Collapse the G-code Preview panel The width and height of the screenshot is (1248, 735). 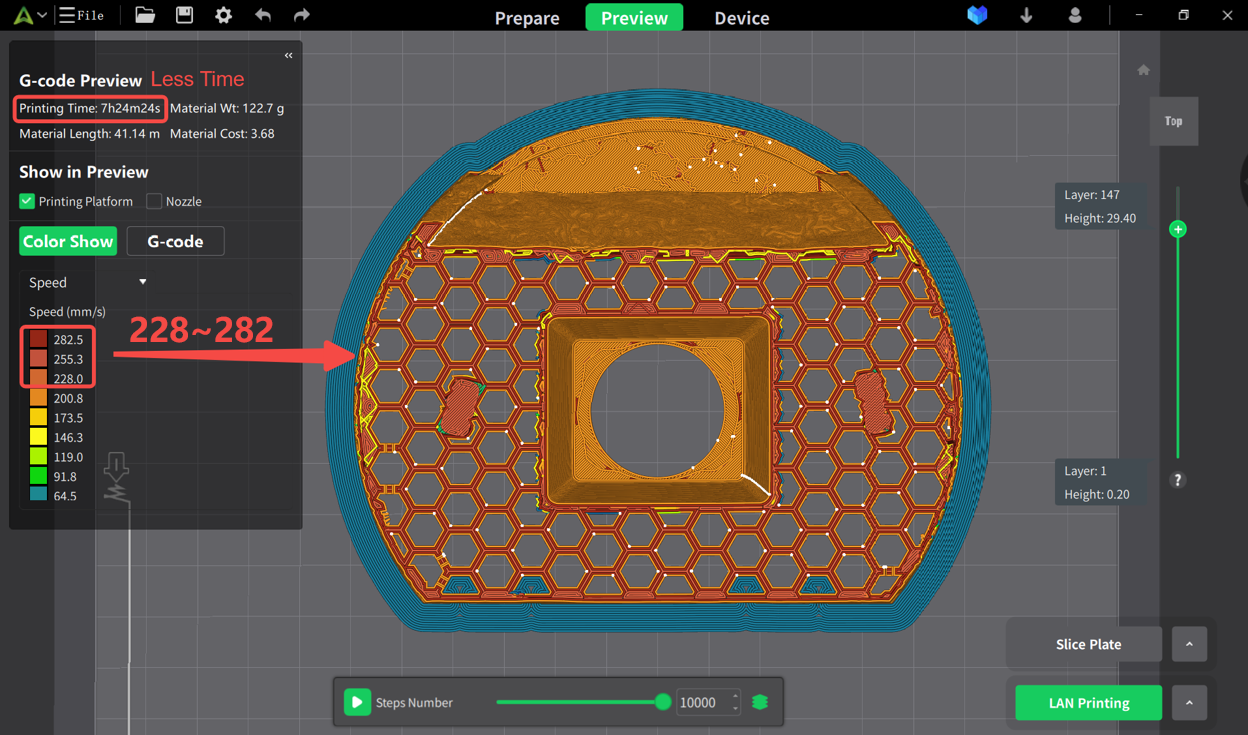click(288, 56)
